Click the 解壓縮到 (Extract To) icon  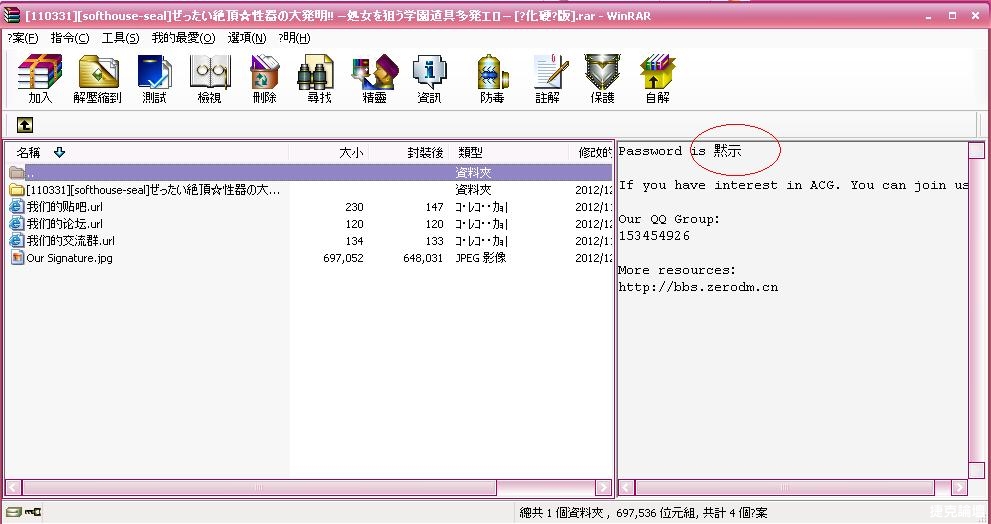tap(97, 78)
